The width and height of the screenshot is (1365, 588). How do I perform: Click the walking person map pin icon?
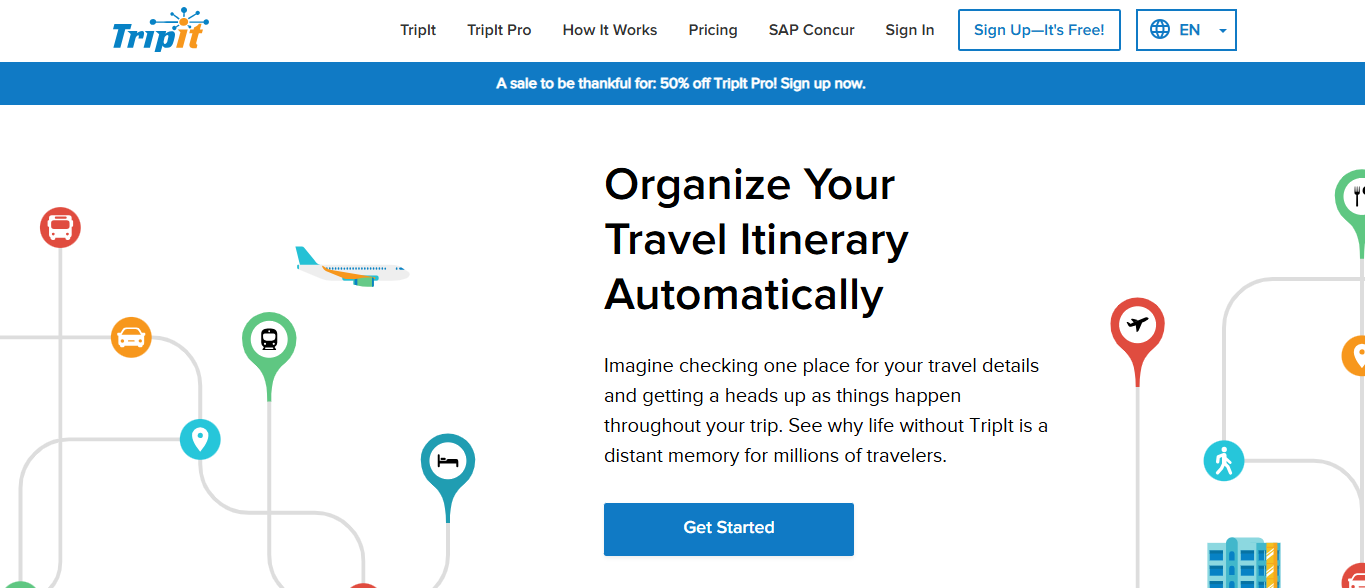click(1224, 460)
